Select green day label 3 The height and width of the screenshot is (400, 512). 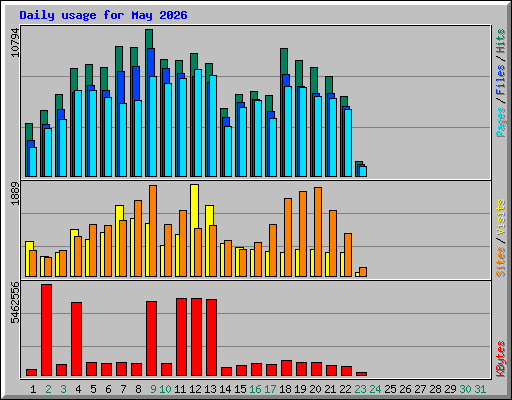[63, 389]
